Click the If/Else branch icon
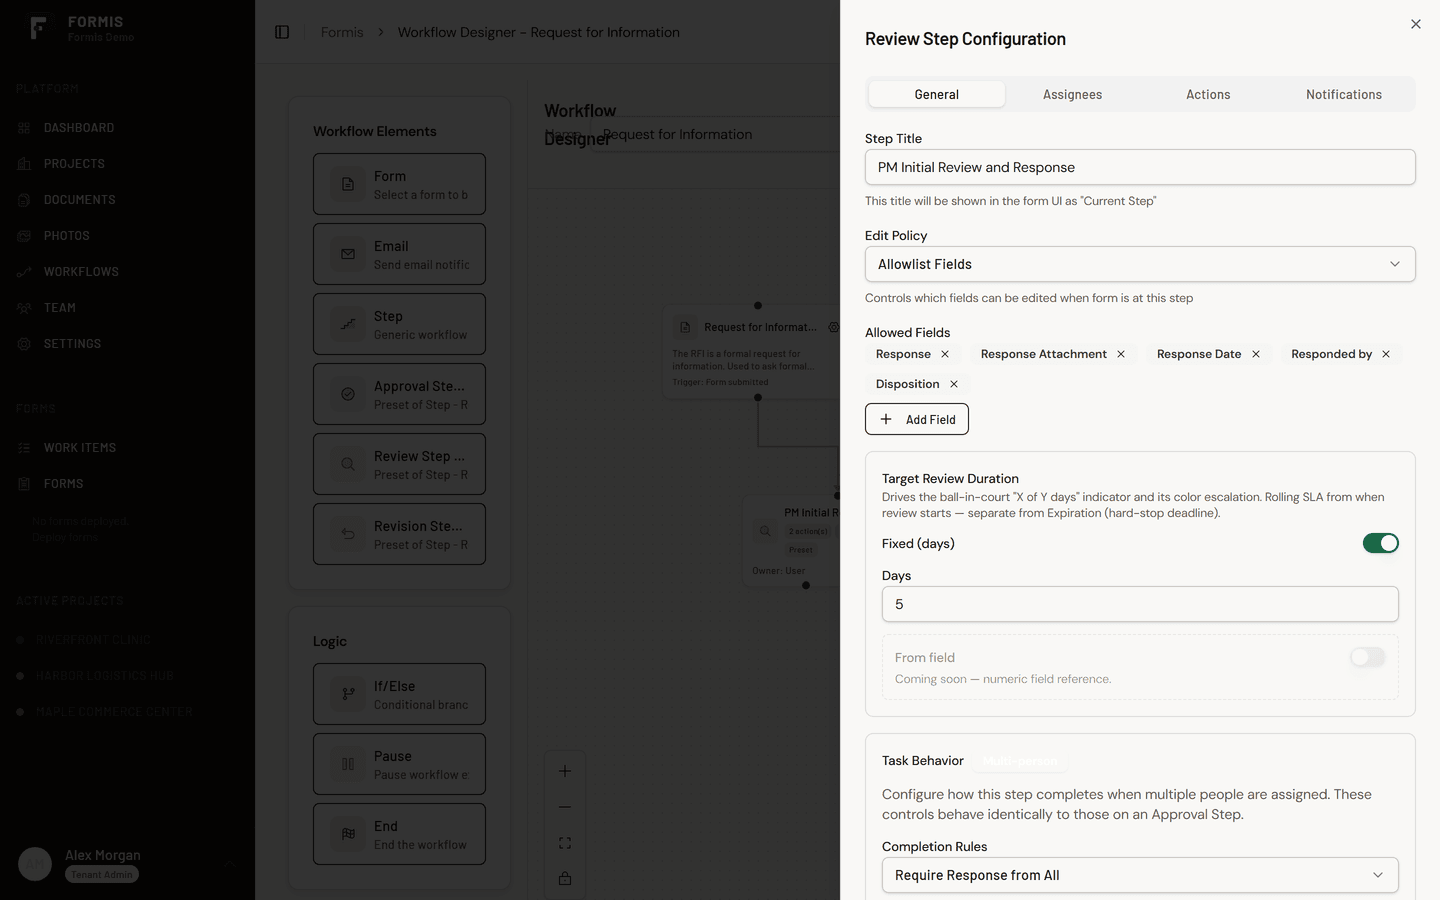 (x=348, y=694)
